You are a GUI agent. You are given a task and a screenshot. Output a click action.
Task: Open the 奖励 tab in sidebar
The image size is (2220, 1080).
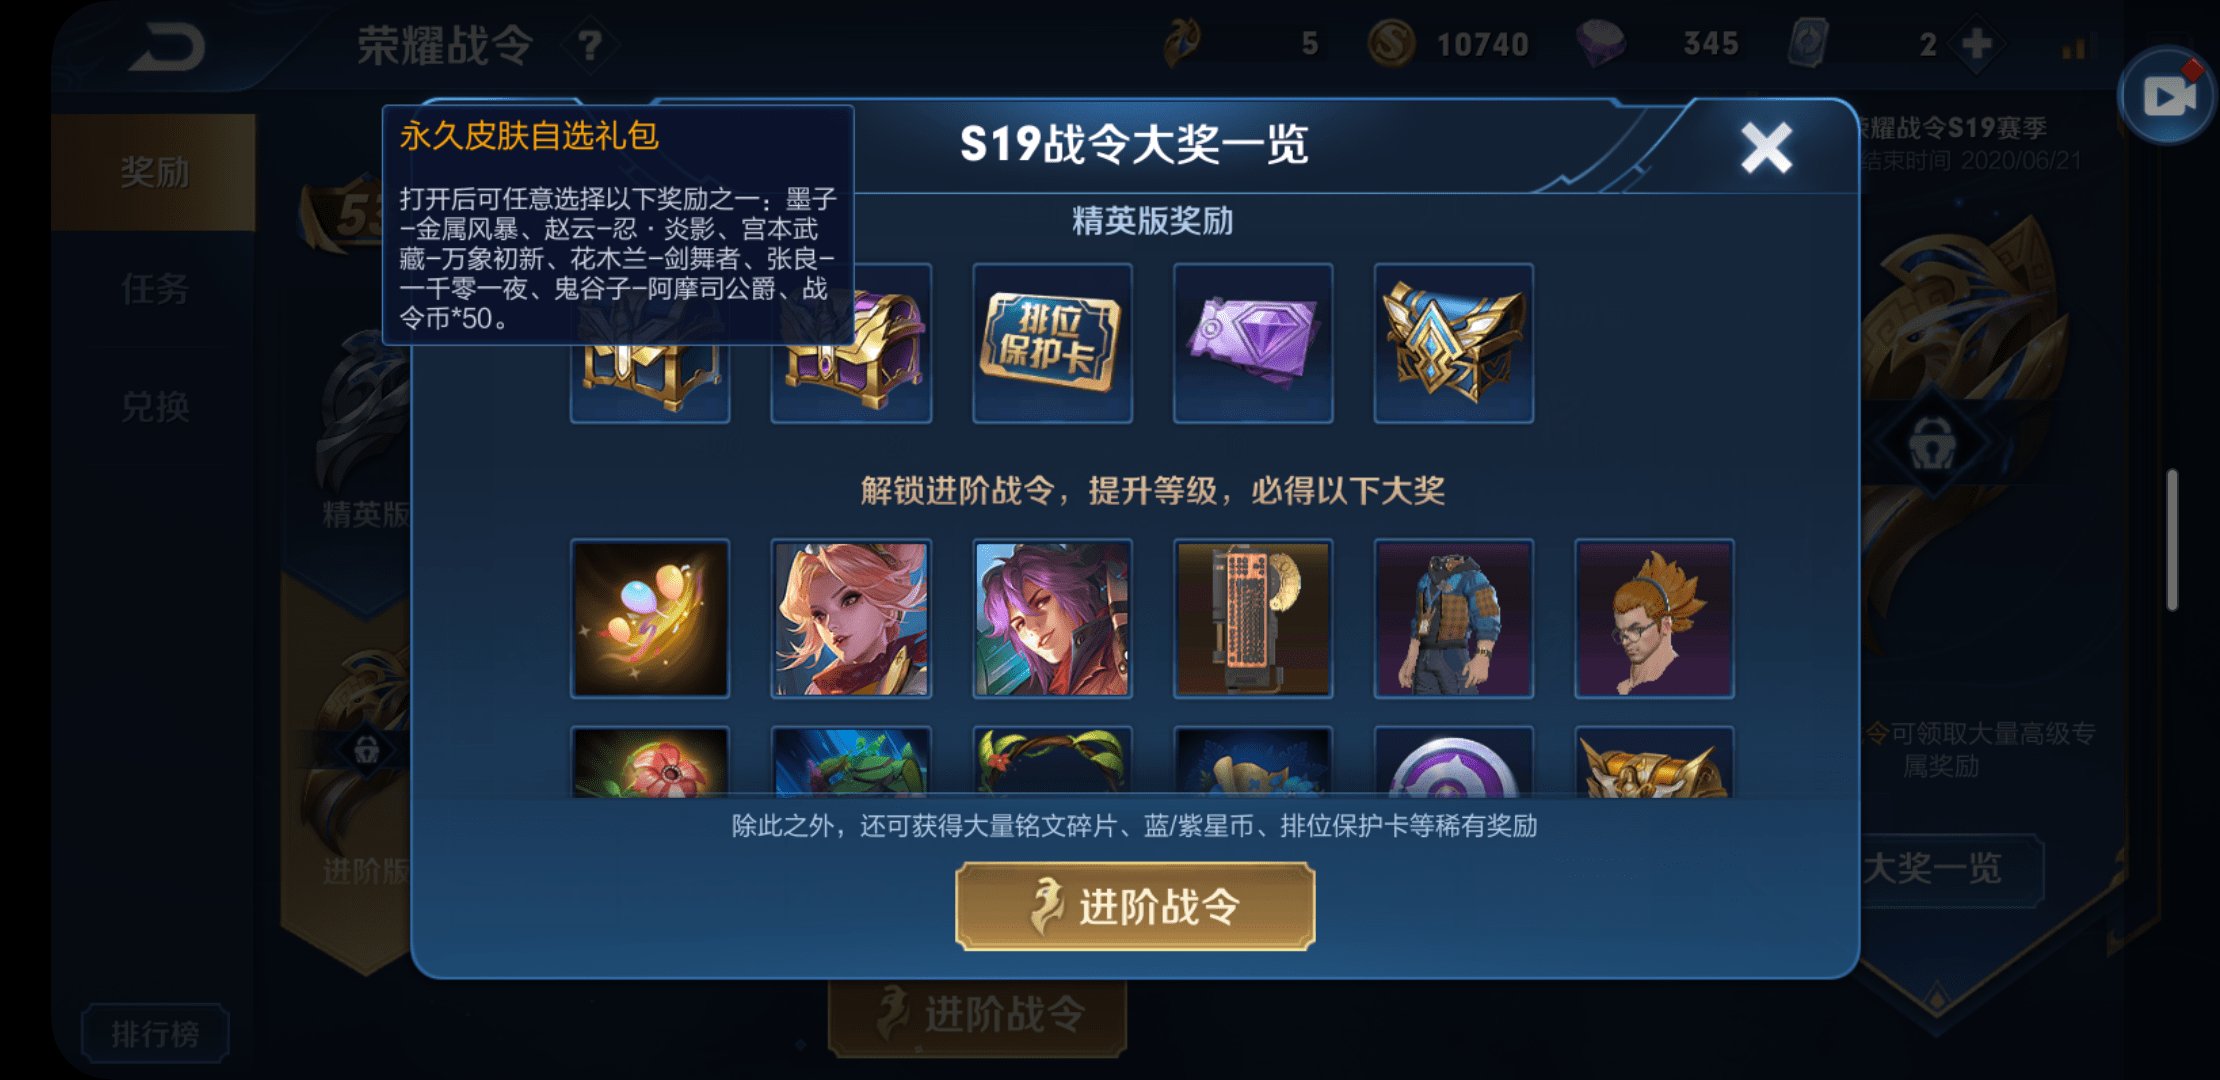click(154, 172)
